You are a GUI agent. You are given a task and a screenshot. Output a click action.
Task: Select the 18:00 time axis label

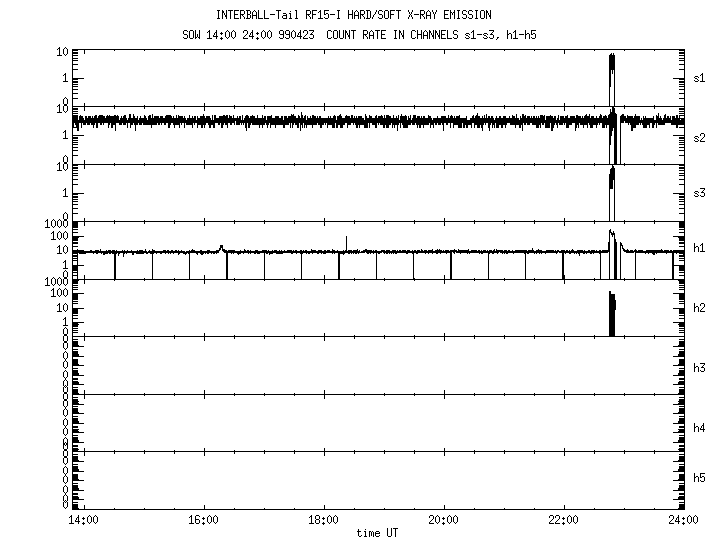tap(323, 520)
